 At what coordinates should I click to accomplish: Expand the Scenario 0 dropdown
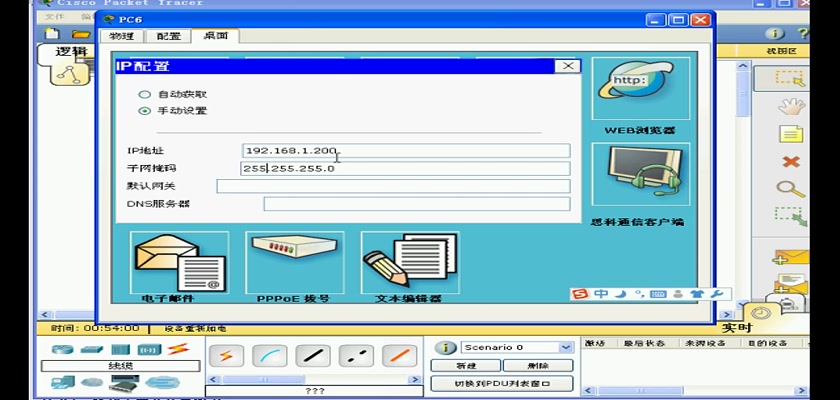[566, 347]
